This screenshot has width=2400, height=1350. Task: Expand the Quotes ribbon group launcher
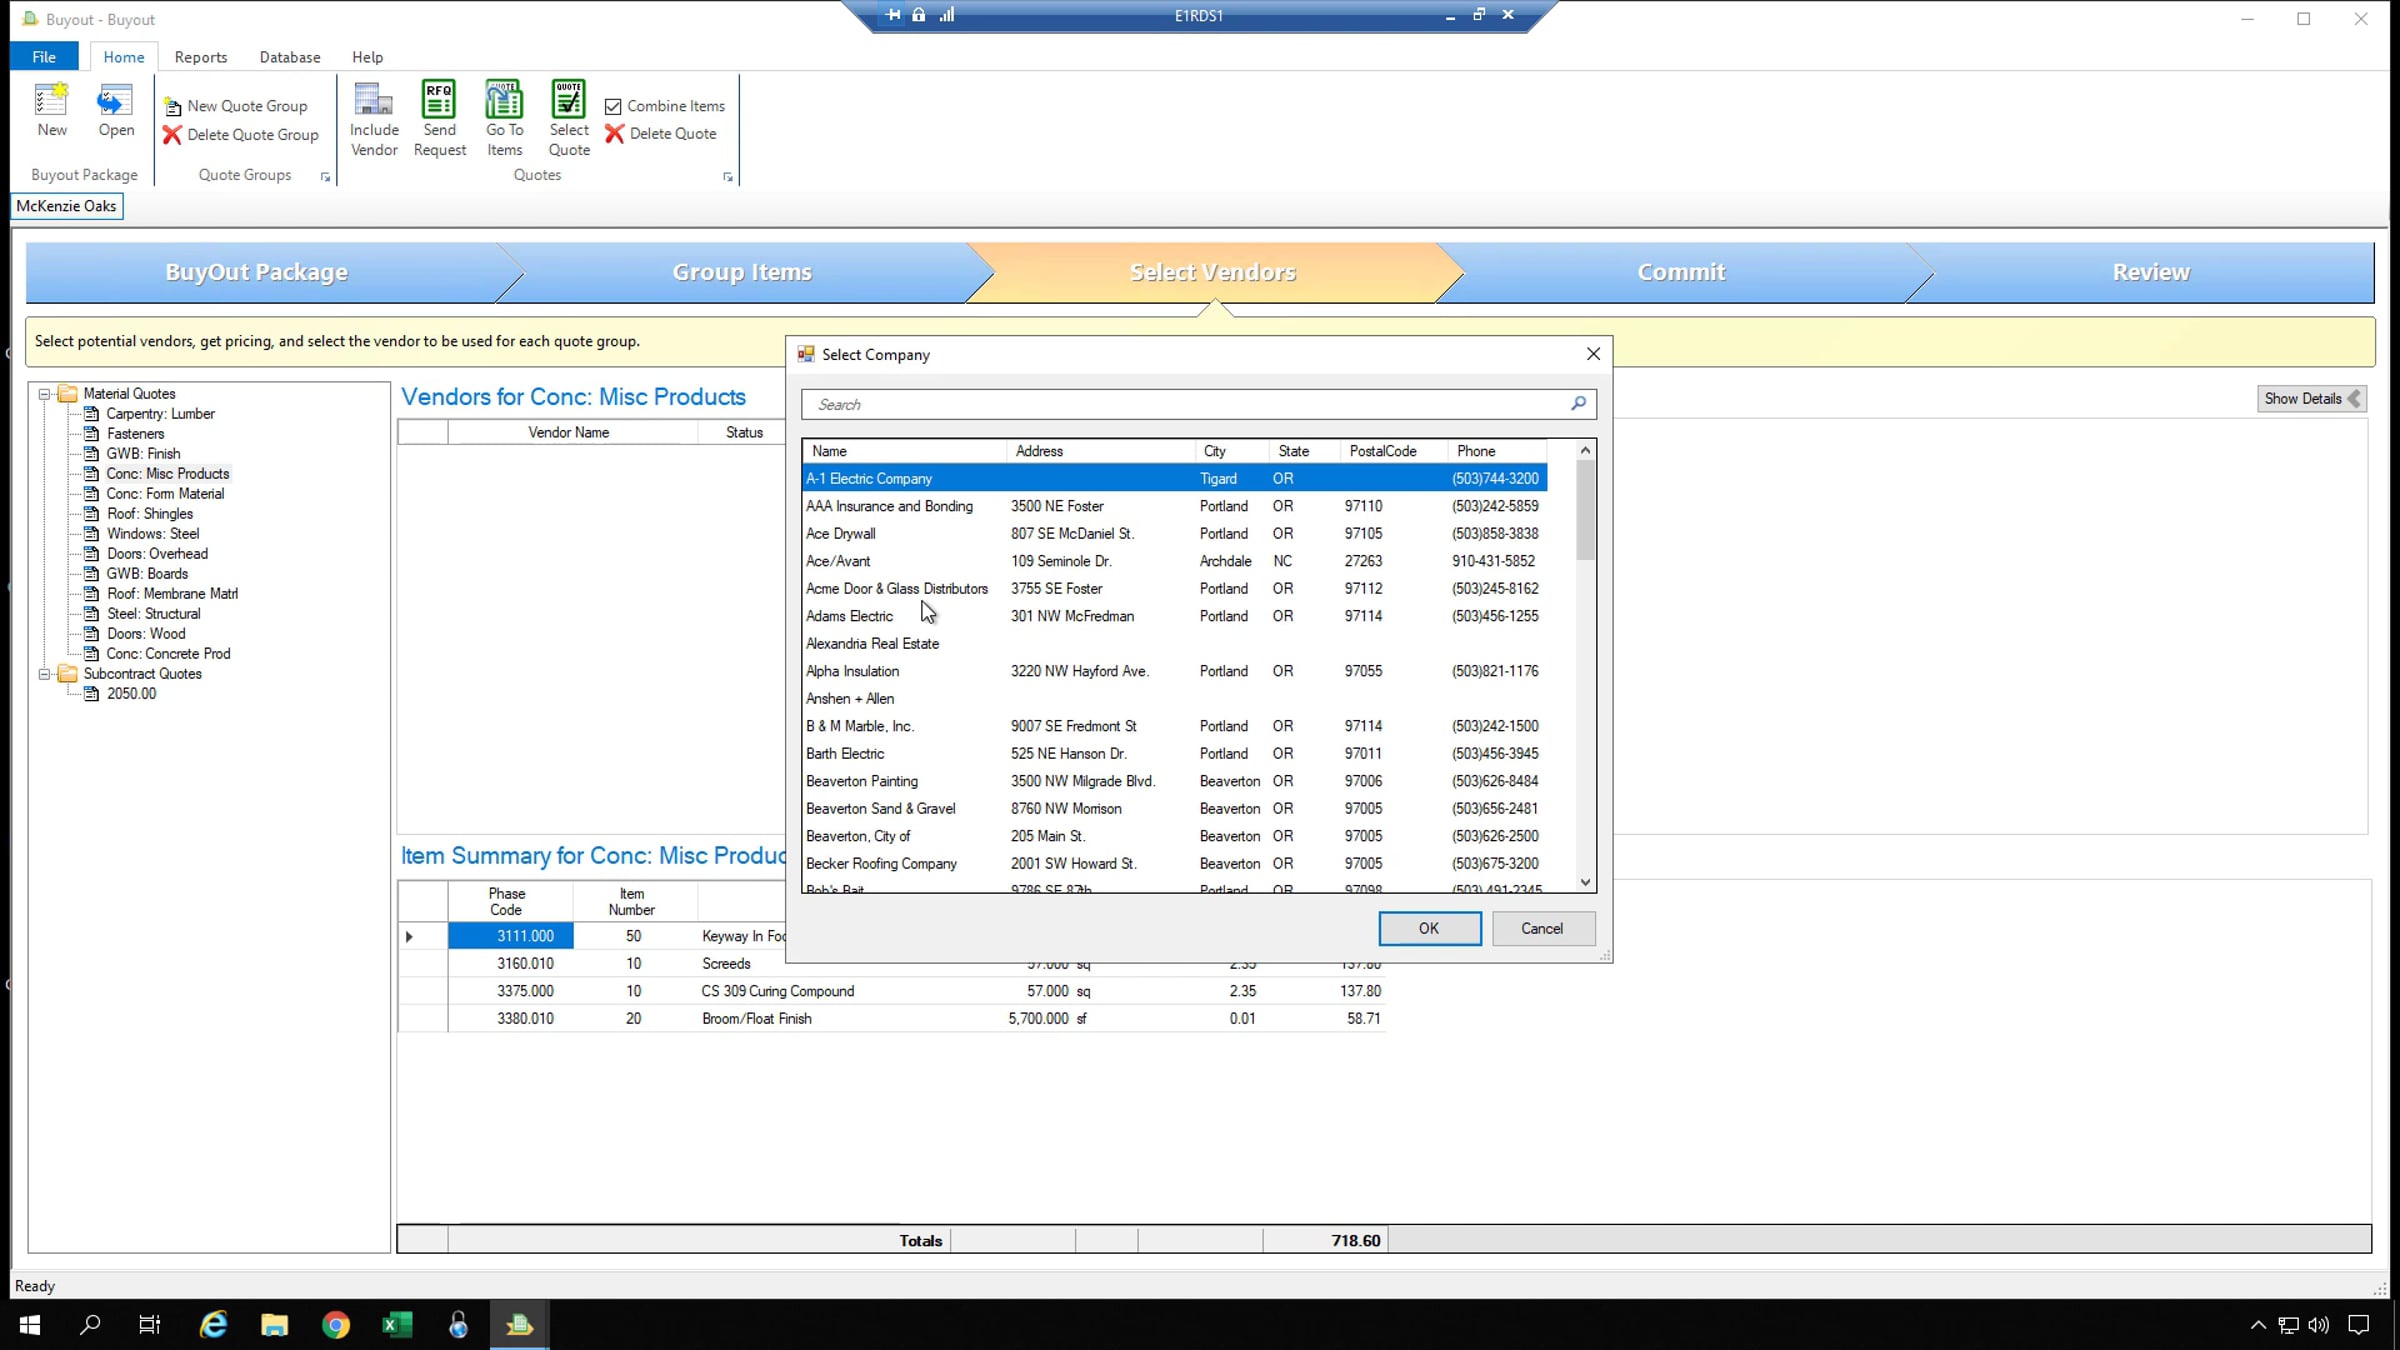pyautogui.click(x=727, y=177)
